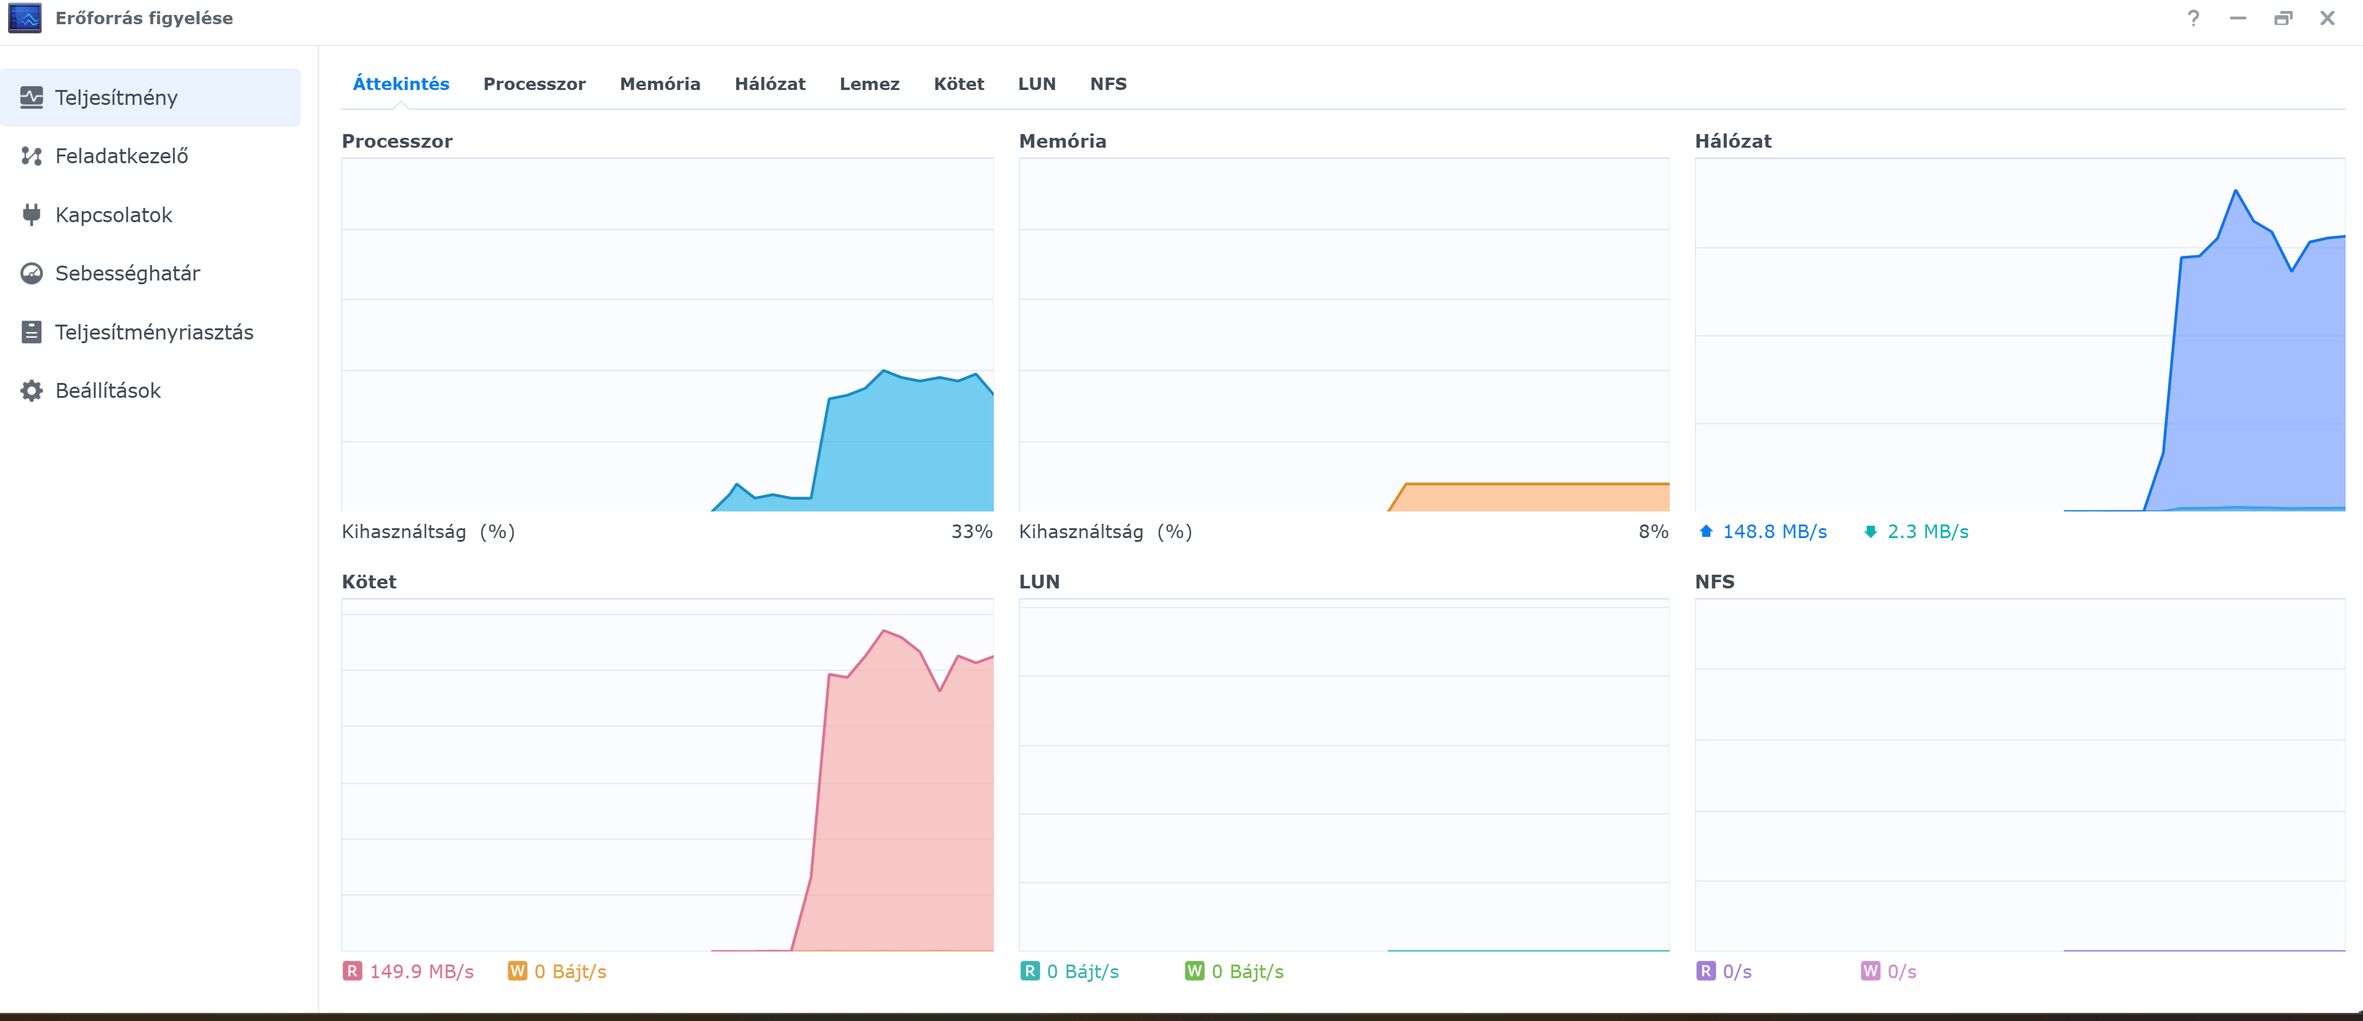
Task: Click the LUN read R badge
Action: (1029, 971)
